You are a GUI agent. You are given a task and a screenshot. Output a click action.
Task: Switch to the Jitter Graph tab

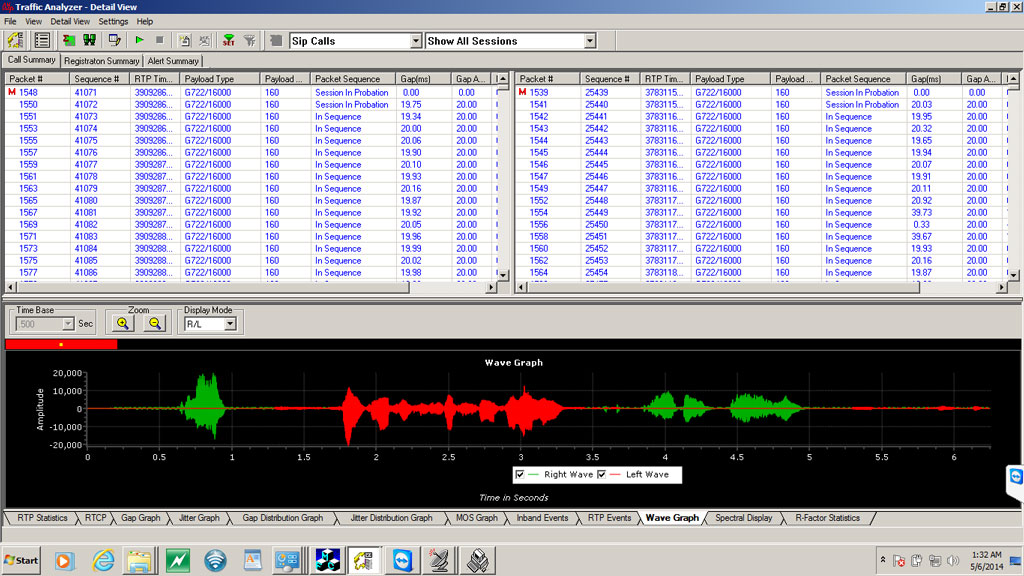(200, 518)
